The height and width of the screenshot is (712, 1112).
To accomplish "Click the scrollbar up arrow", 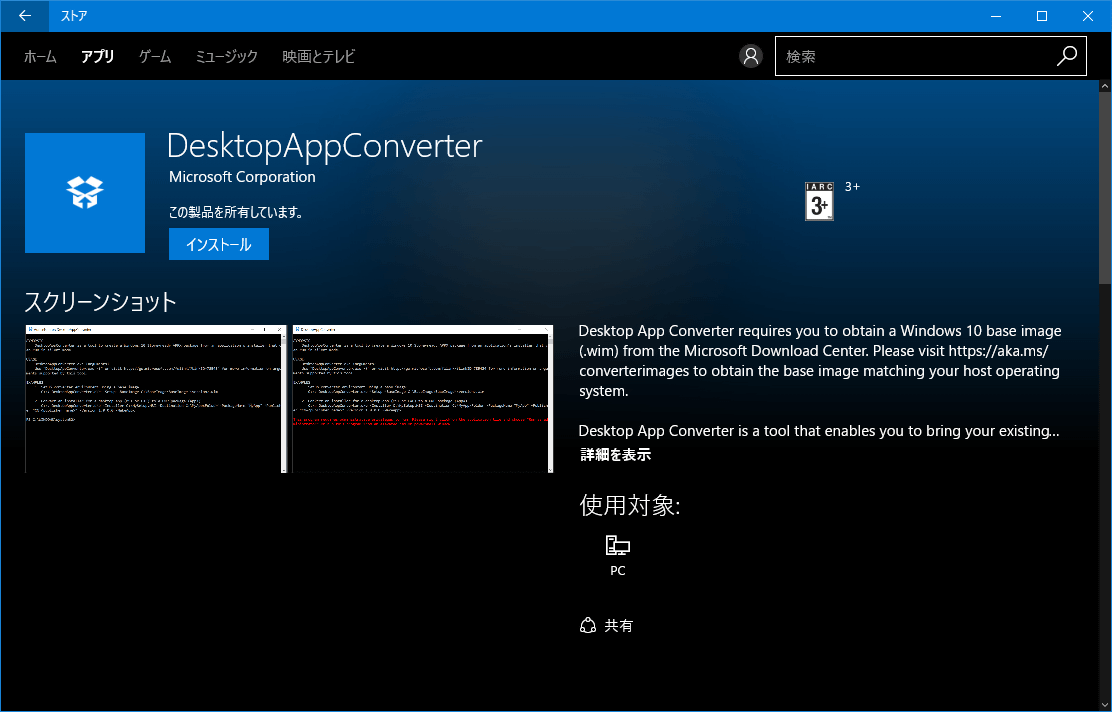I will point(1105,87).
